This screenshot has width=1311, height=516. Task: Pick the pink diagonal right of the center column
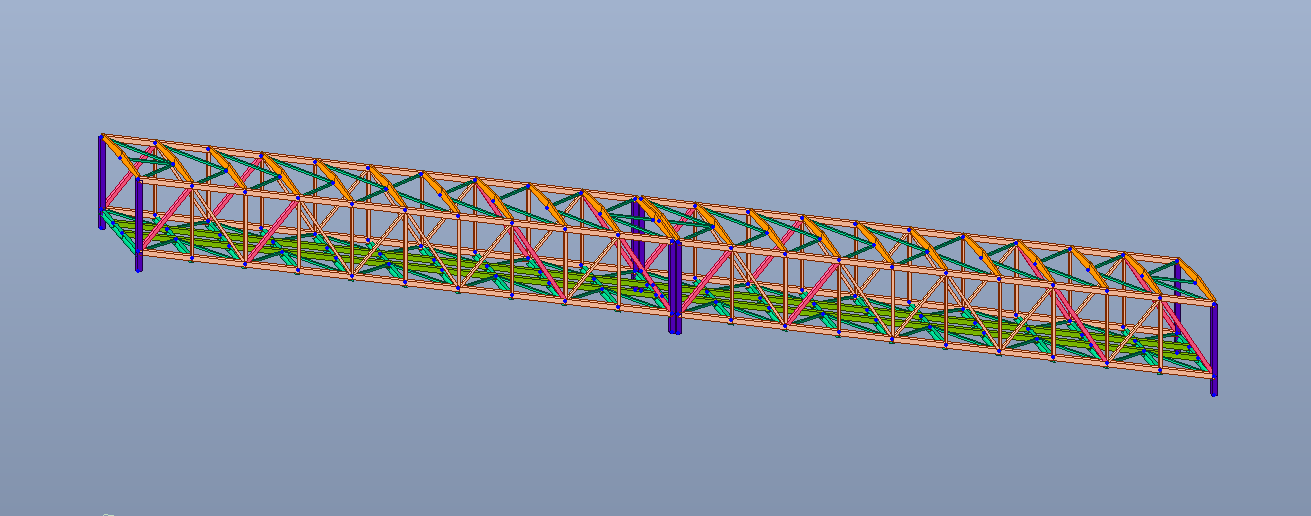(705, 280)
